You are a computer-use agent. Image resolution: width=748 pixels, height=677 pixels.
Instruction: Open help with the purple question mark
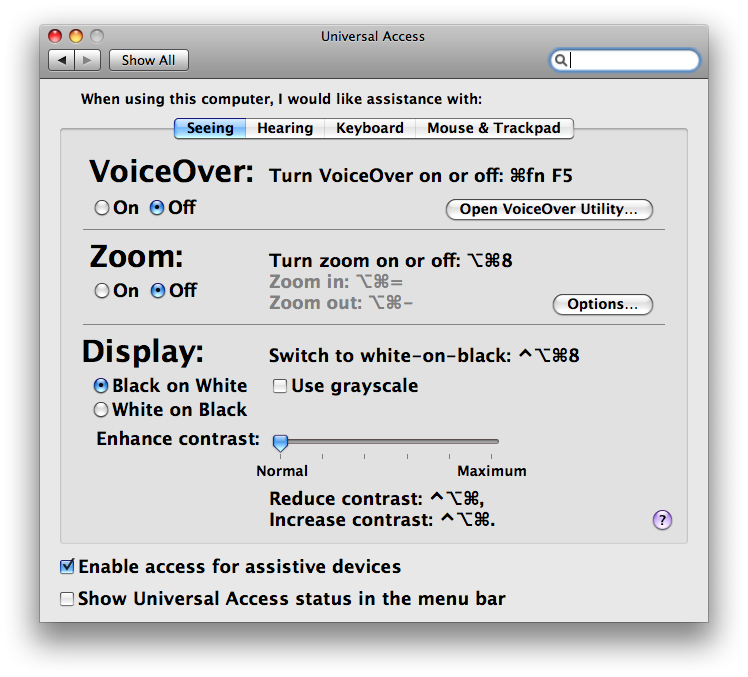(662, 520)
